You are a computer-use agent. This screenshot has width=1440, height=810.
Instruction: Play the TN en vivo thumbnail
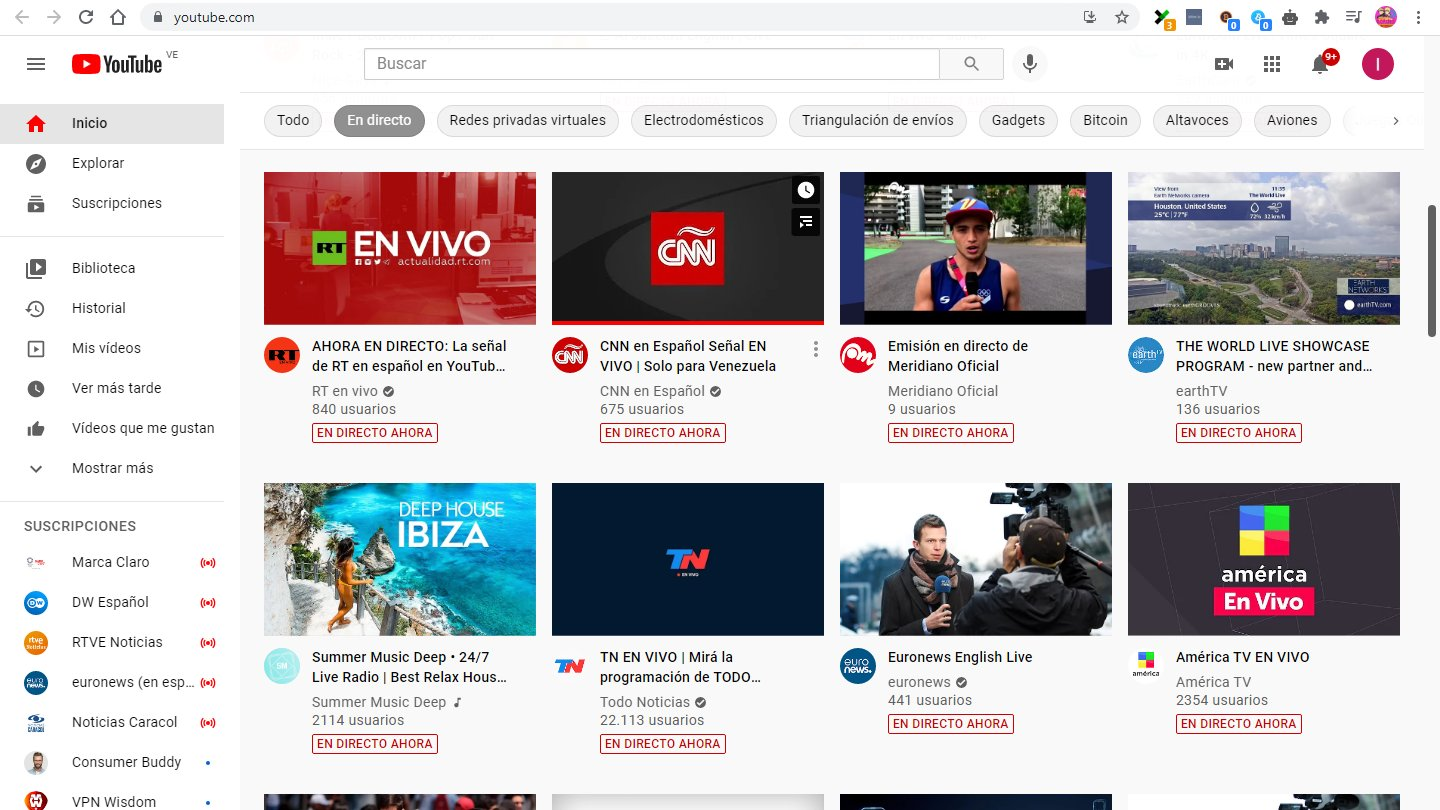[688, 559]
